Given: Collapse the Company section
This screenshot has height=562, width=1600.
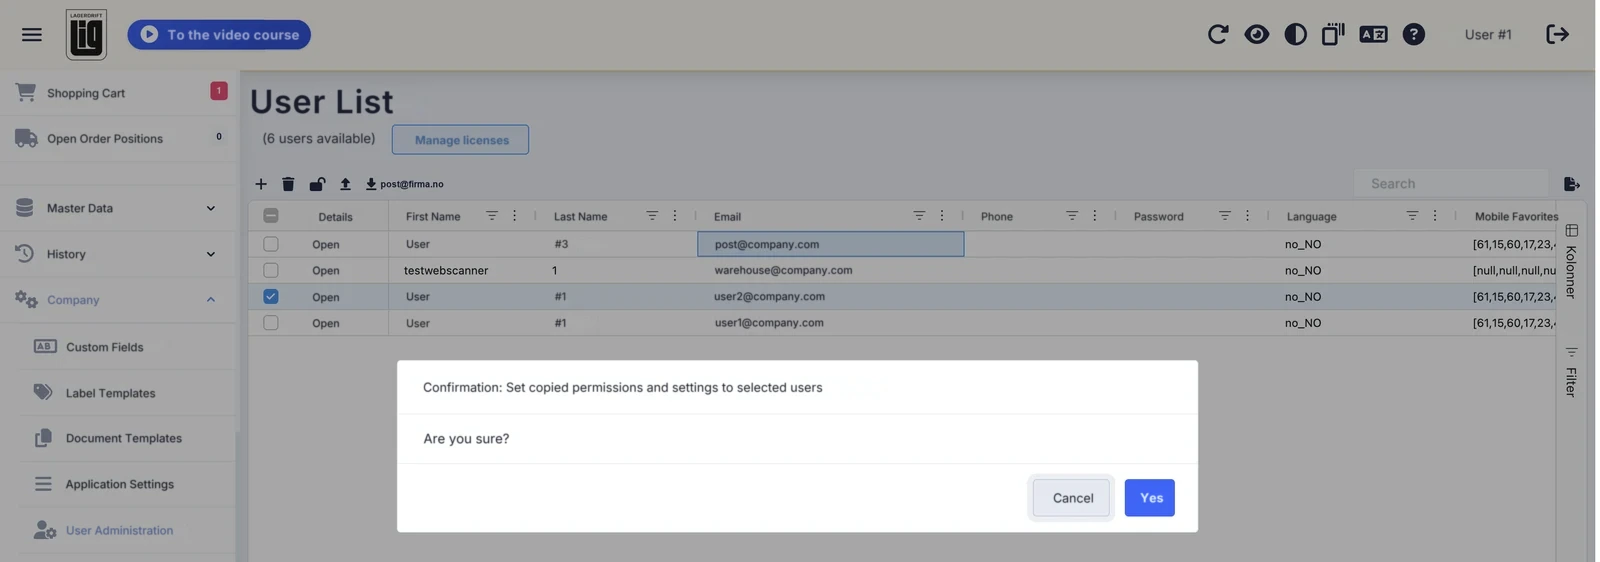Looking at the screenshot, I should [x=120, y=300].
